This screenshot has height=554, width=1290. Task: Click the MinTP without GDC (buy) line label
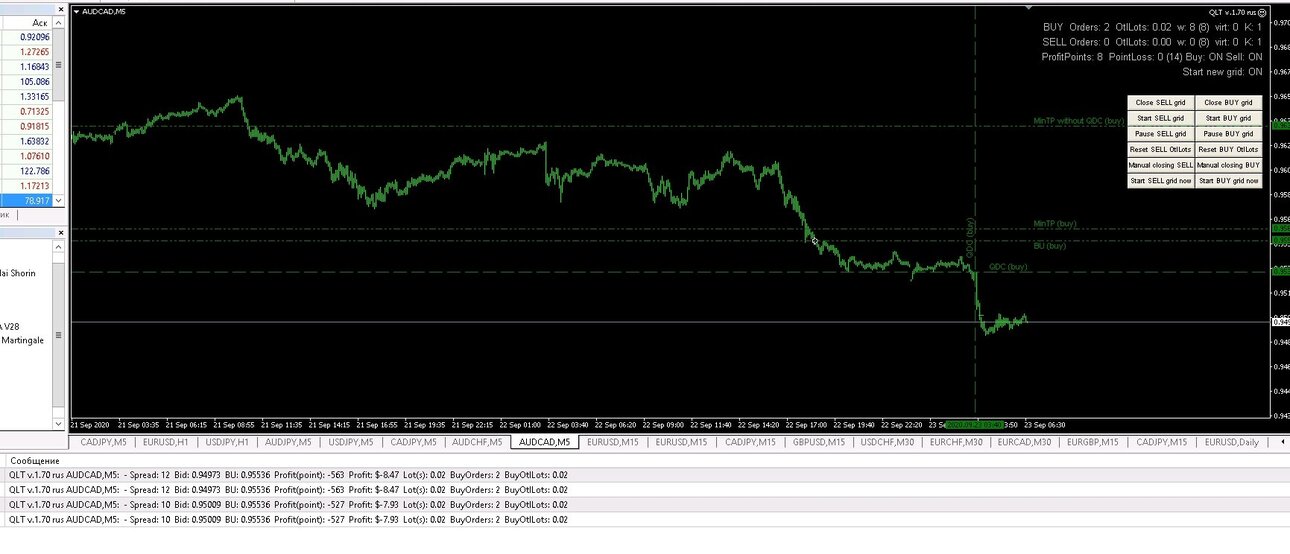coord(1078,120)
